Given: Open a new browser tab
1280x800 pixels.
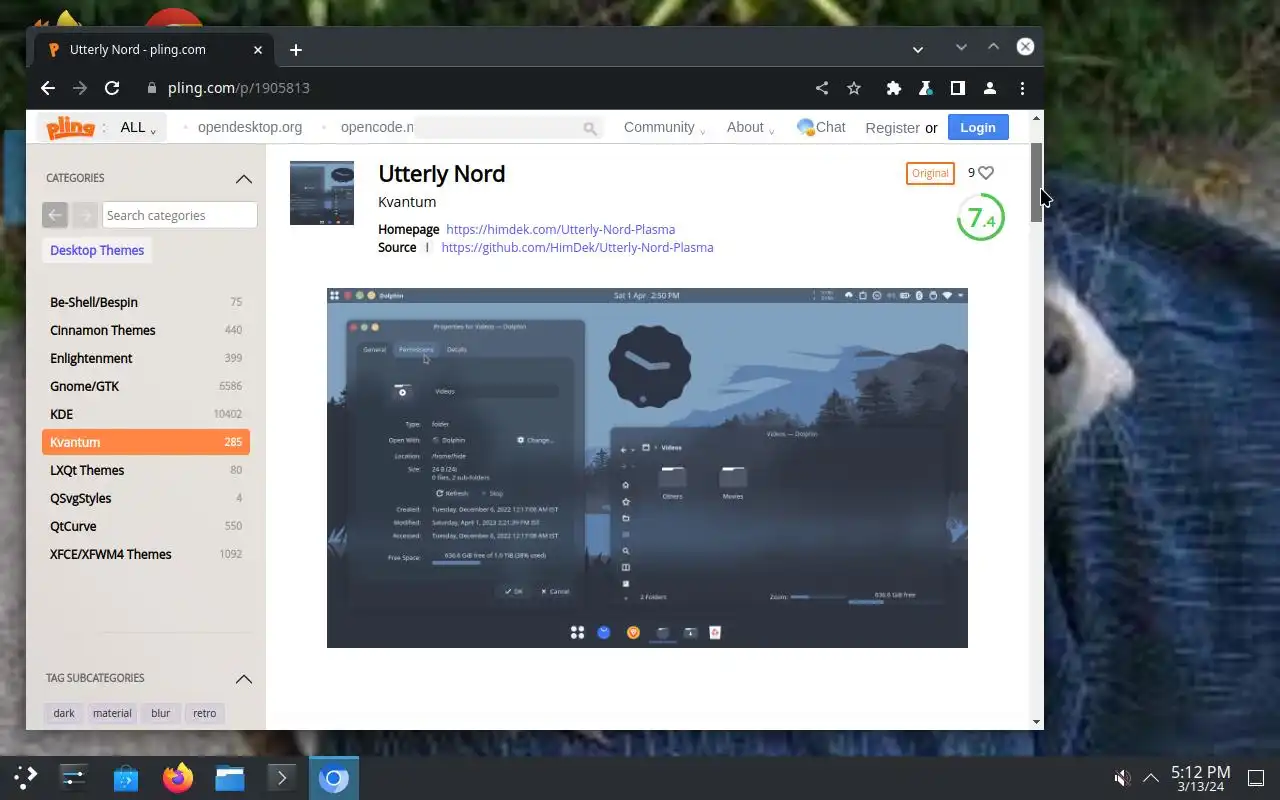Looking at the screenshot, I should (296, 50).
